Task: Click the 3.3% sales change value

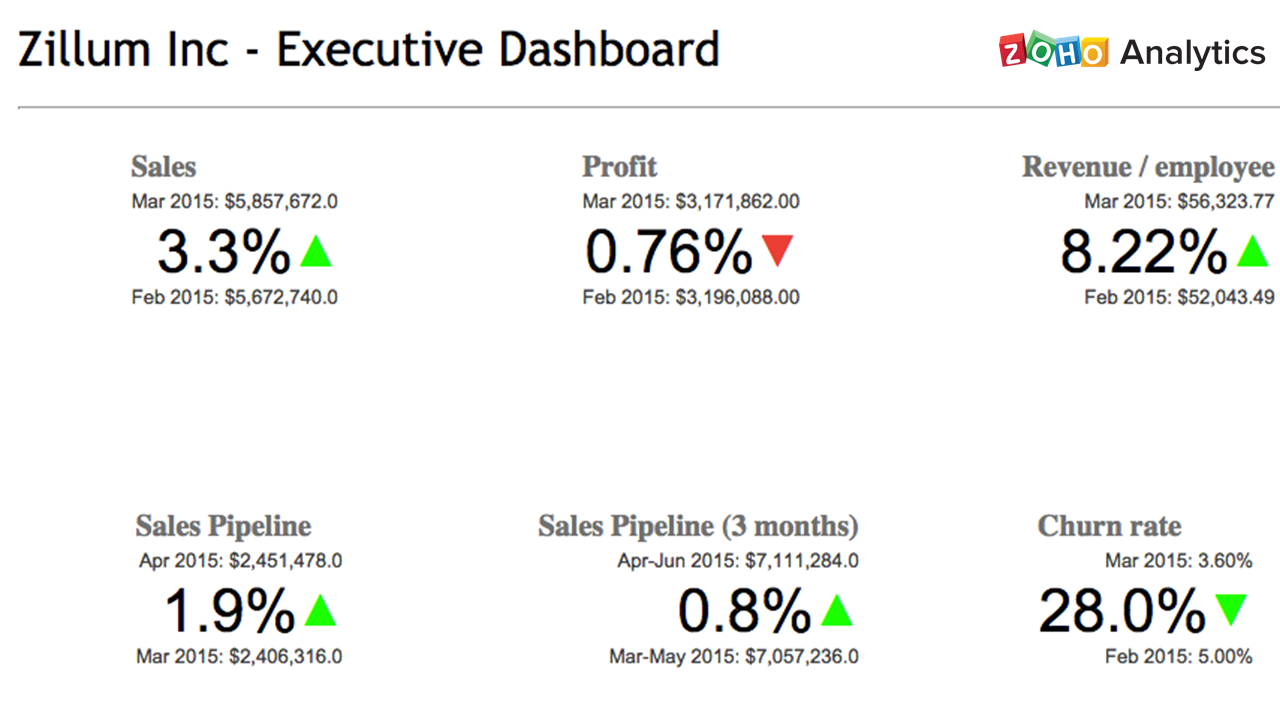Action: tap(224, 251)
